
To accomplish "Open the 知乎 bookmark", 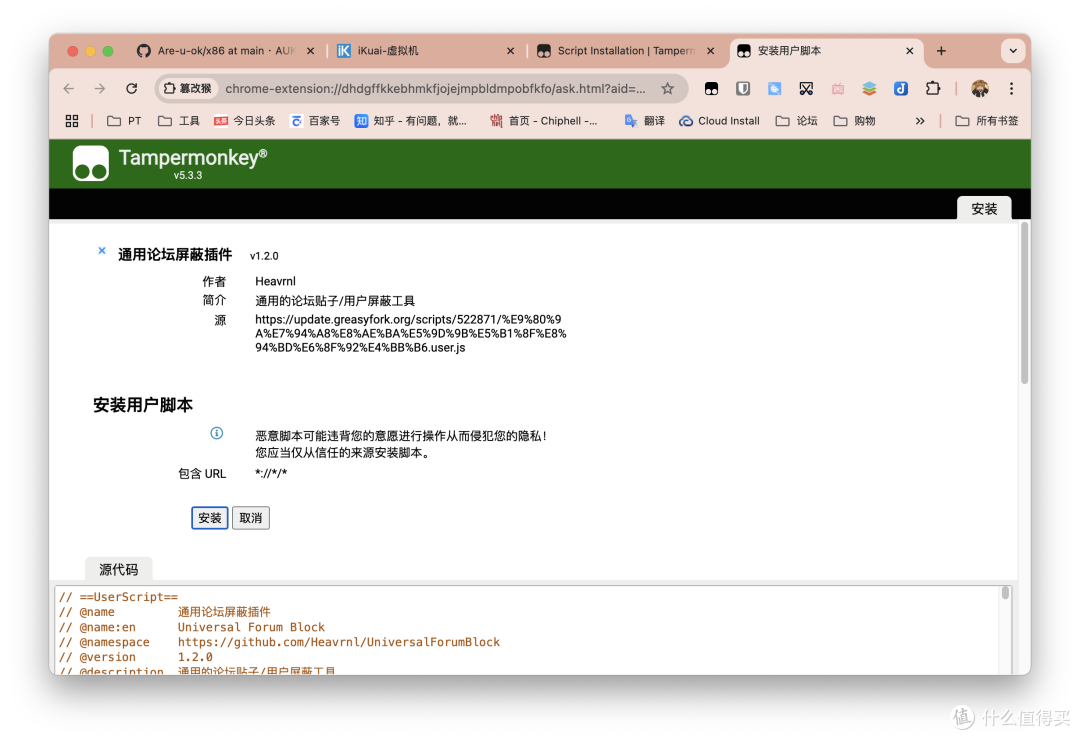I will pos(411,121).
